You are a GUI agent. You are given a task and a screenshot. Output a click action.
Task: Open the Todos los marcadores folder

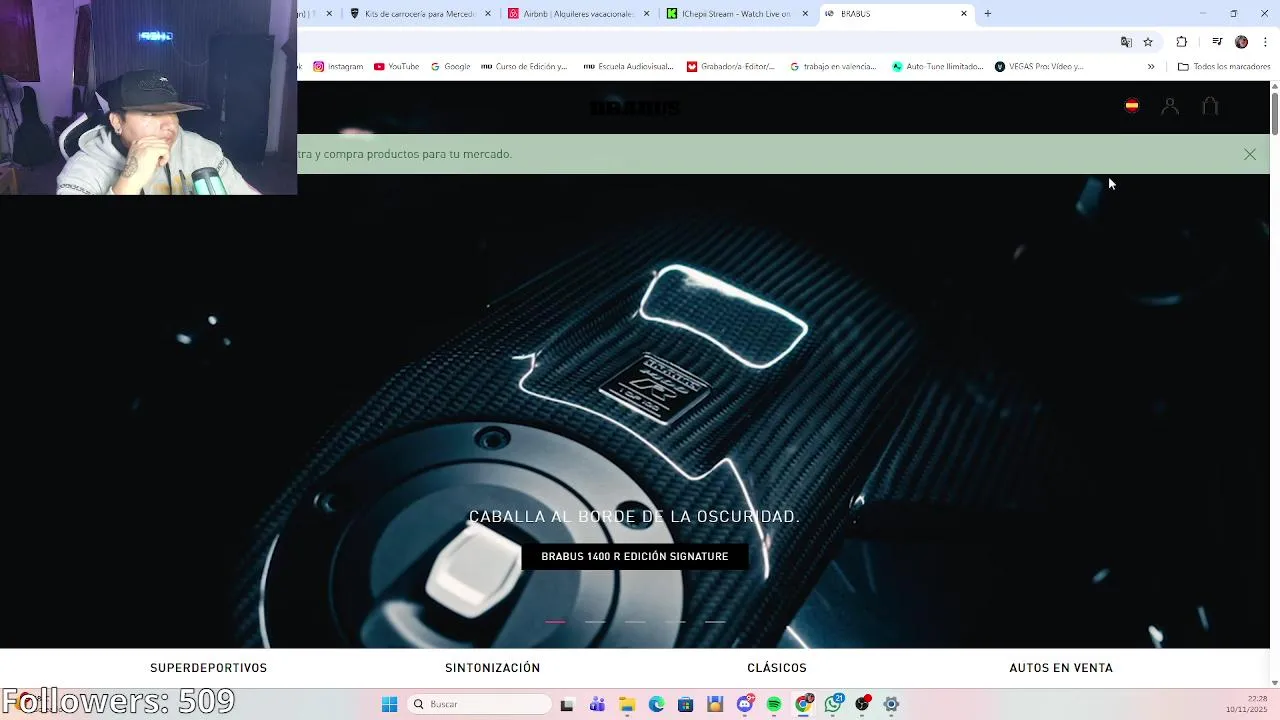(x=1223, y=67)
